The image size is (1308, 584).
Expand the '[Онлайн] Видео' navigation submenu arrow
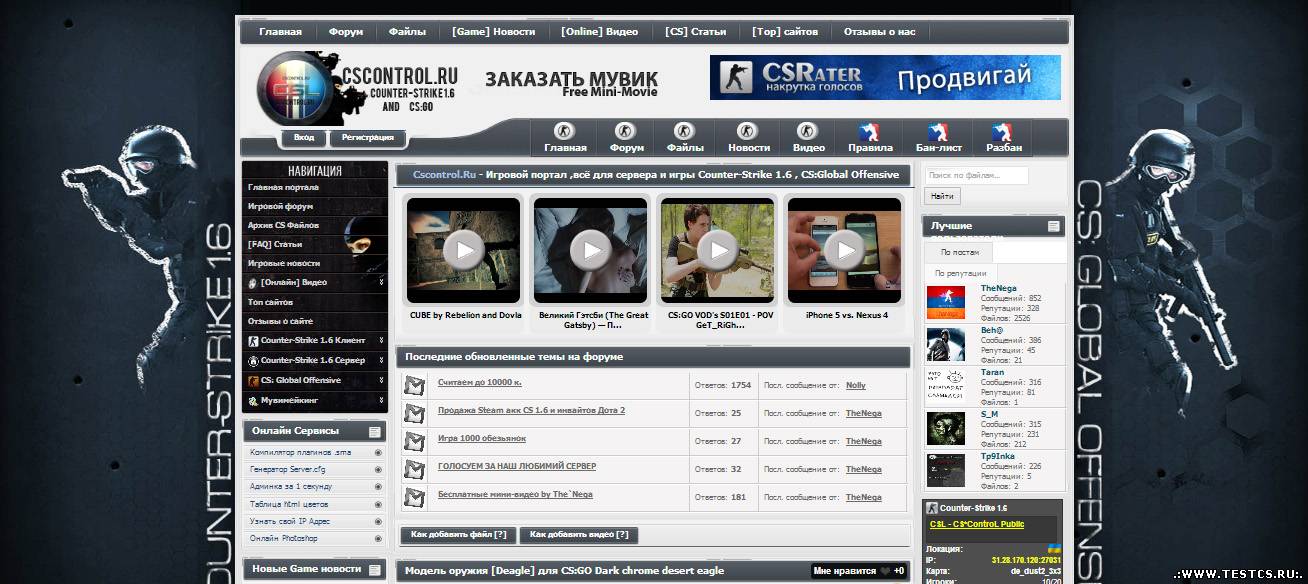tap(381, 283)
